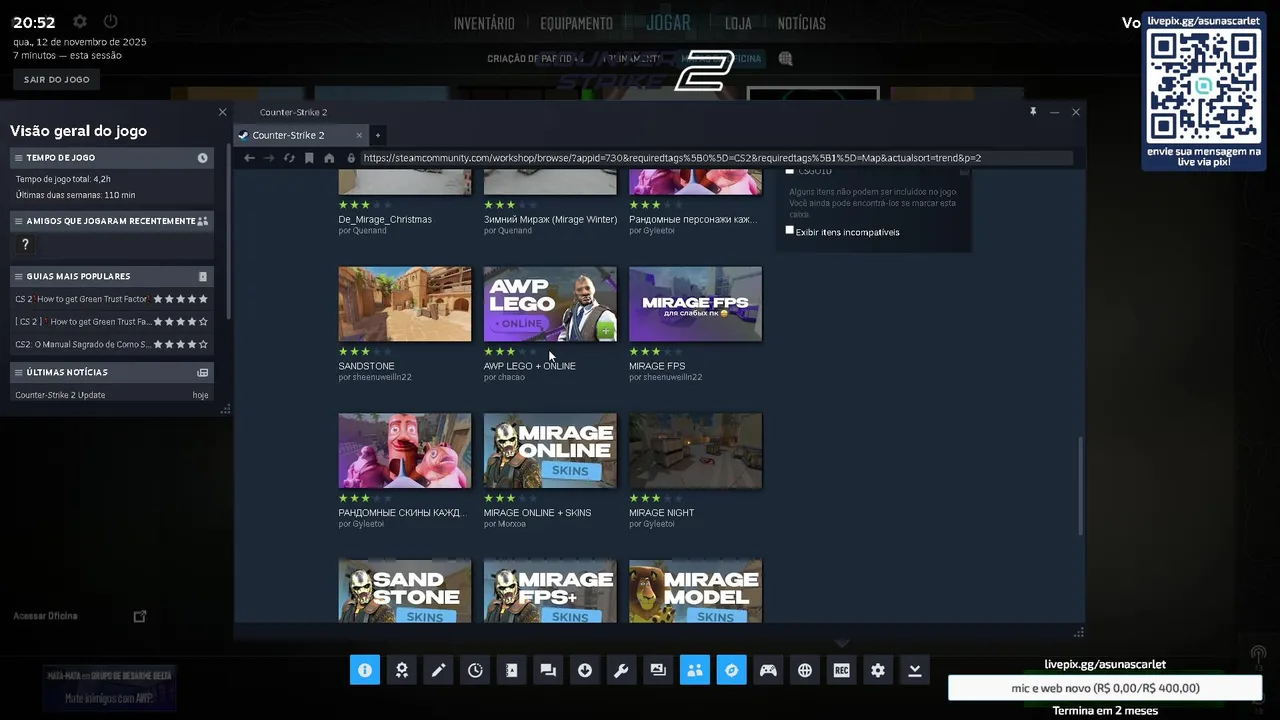Open the MIRAGE MODEL thumbnail

(x=696, y=592)
